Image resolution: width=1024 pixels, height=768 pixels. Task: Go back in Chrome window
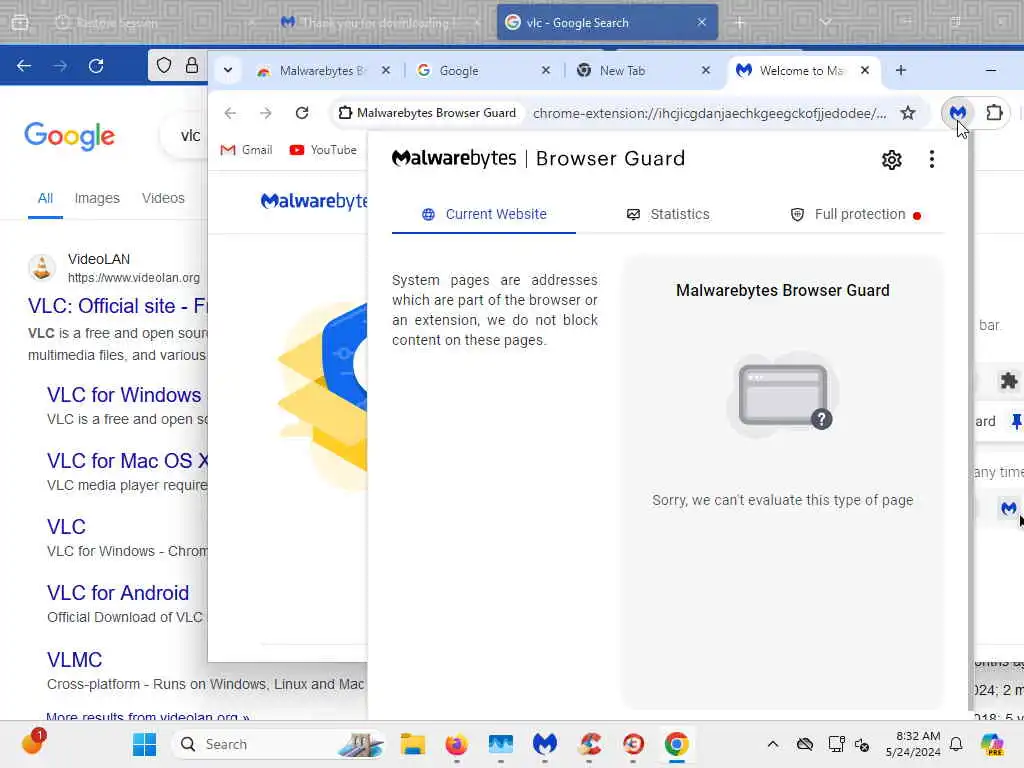tap(230, 113)
